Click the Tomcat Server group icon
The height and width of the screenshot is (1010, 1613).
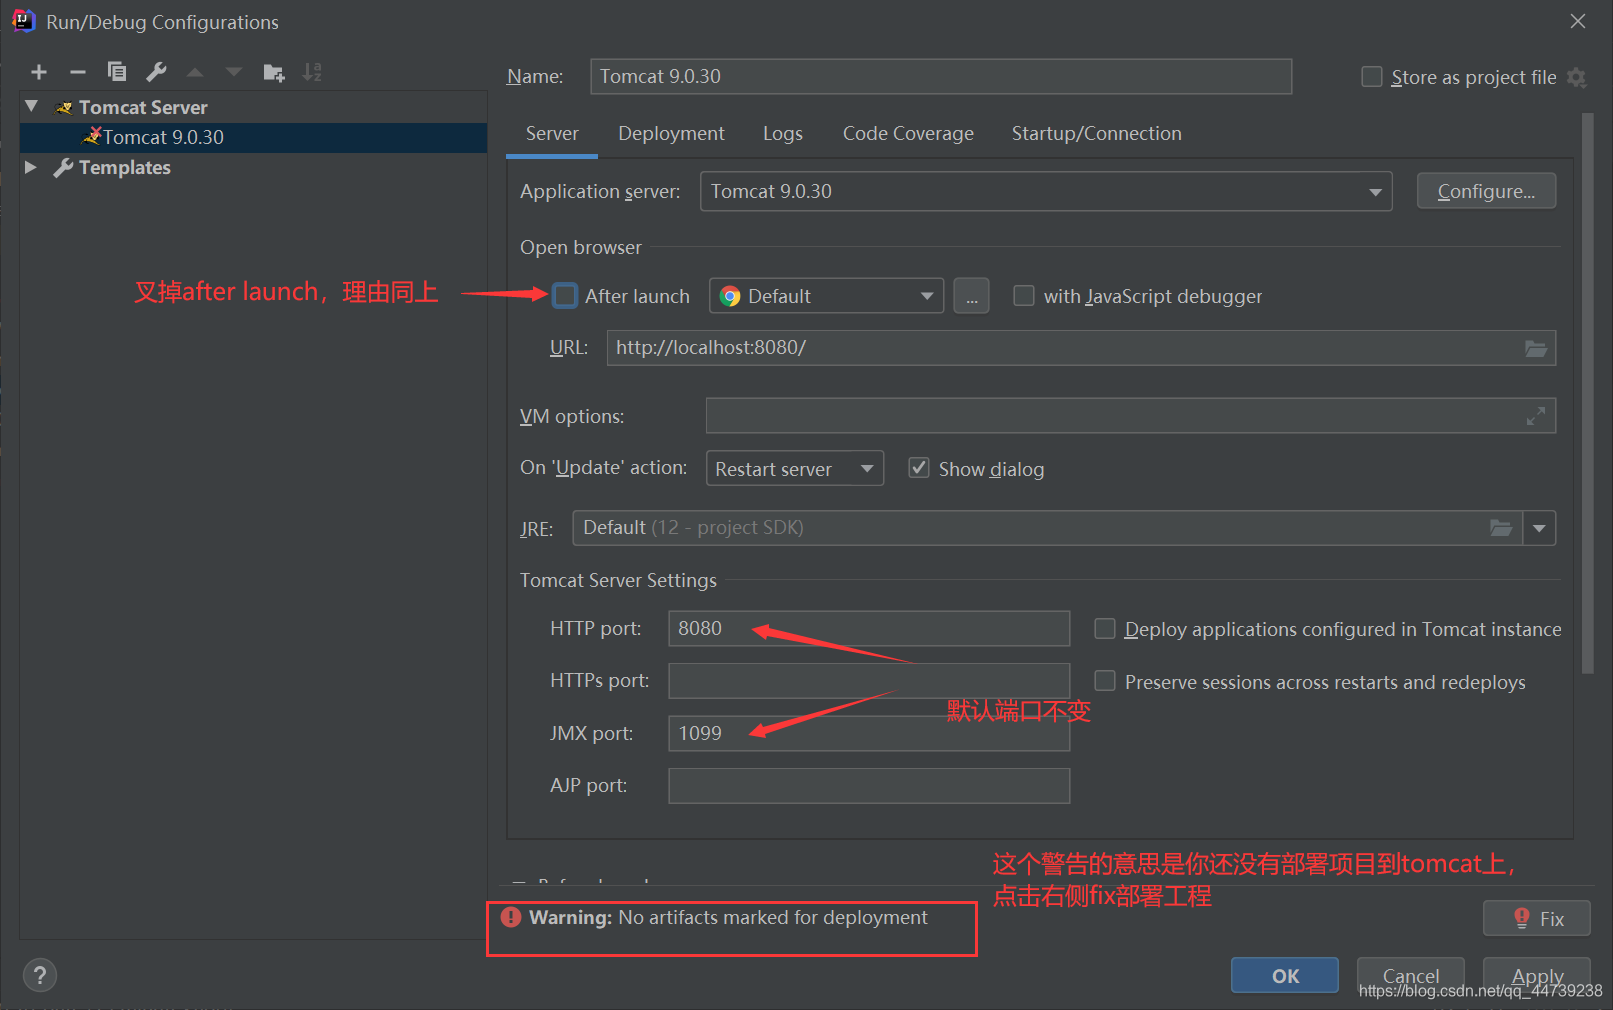64,108
